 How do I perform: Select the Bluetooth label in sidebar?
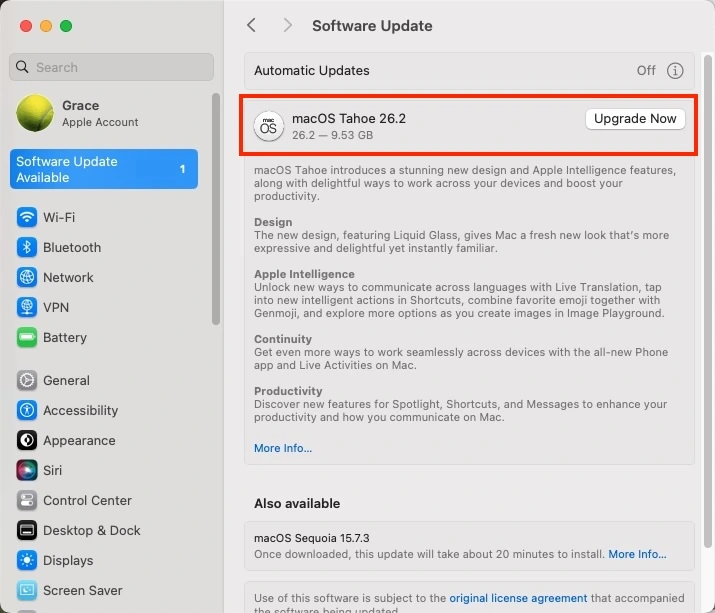(72, 247)
